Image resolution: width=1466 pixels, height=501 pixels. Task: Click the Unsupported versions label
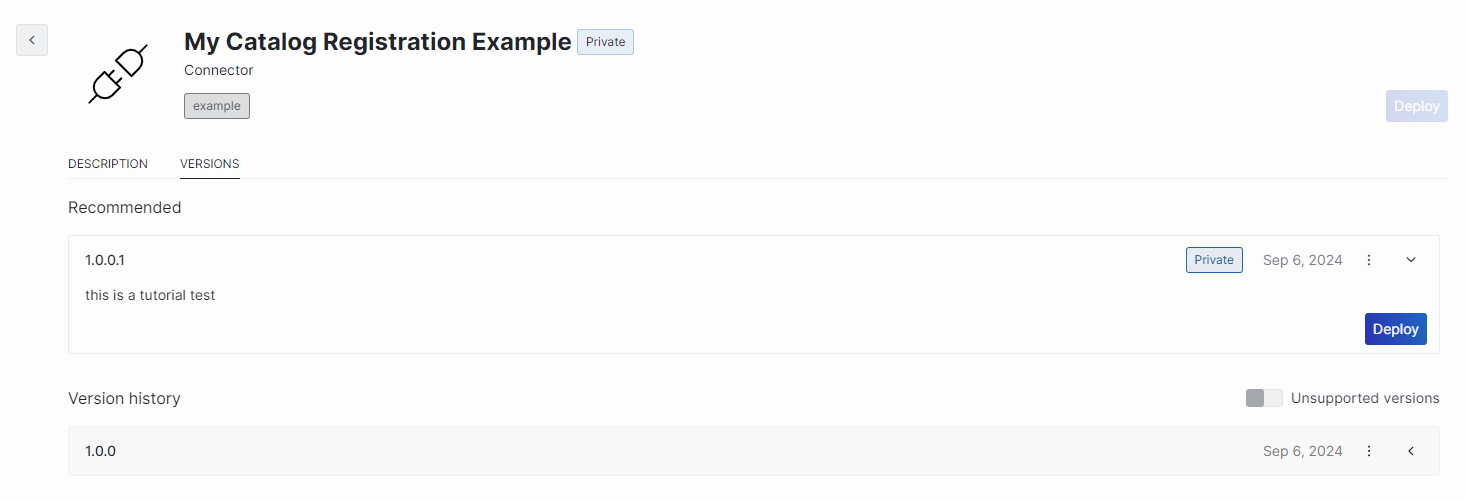pyautogui.click(x=1365, y=398)
